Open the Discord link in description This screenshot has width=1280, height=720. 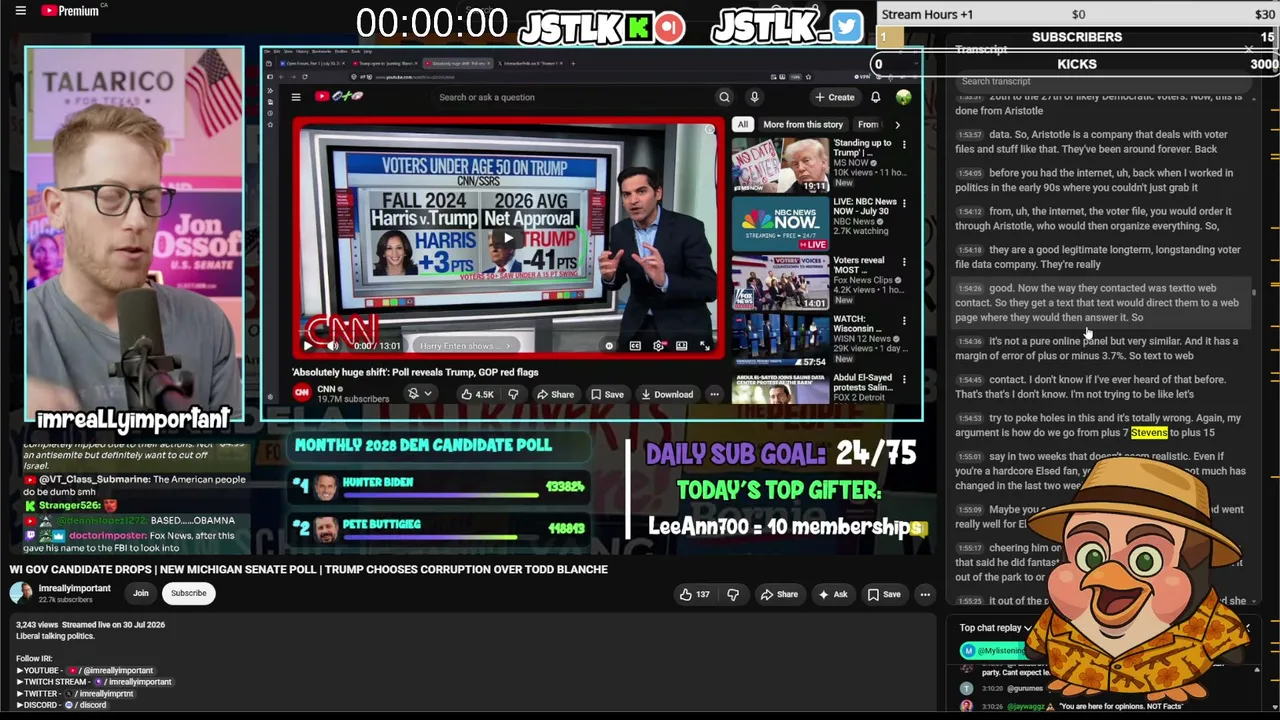coord(85,705)
